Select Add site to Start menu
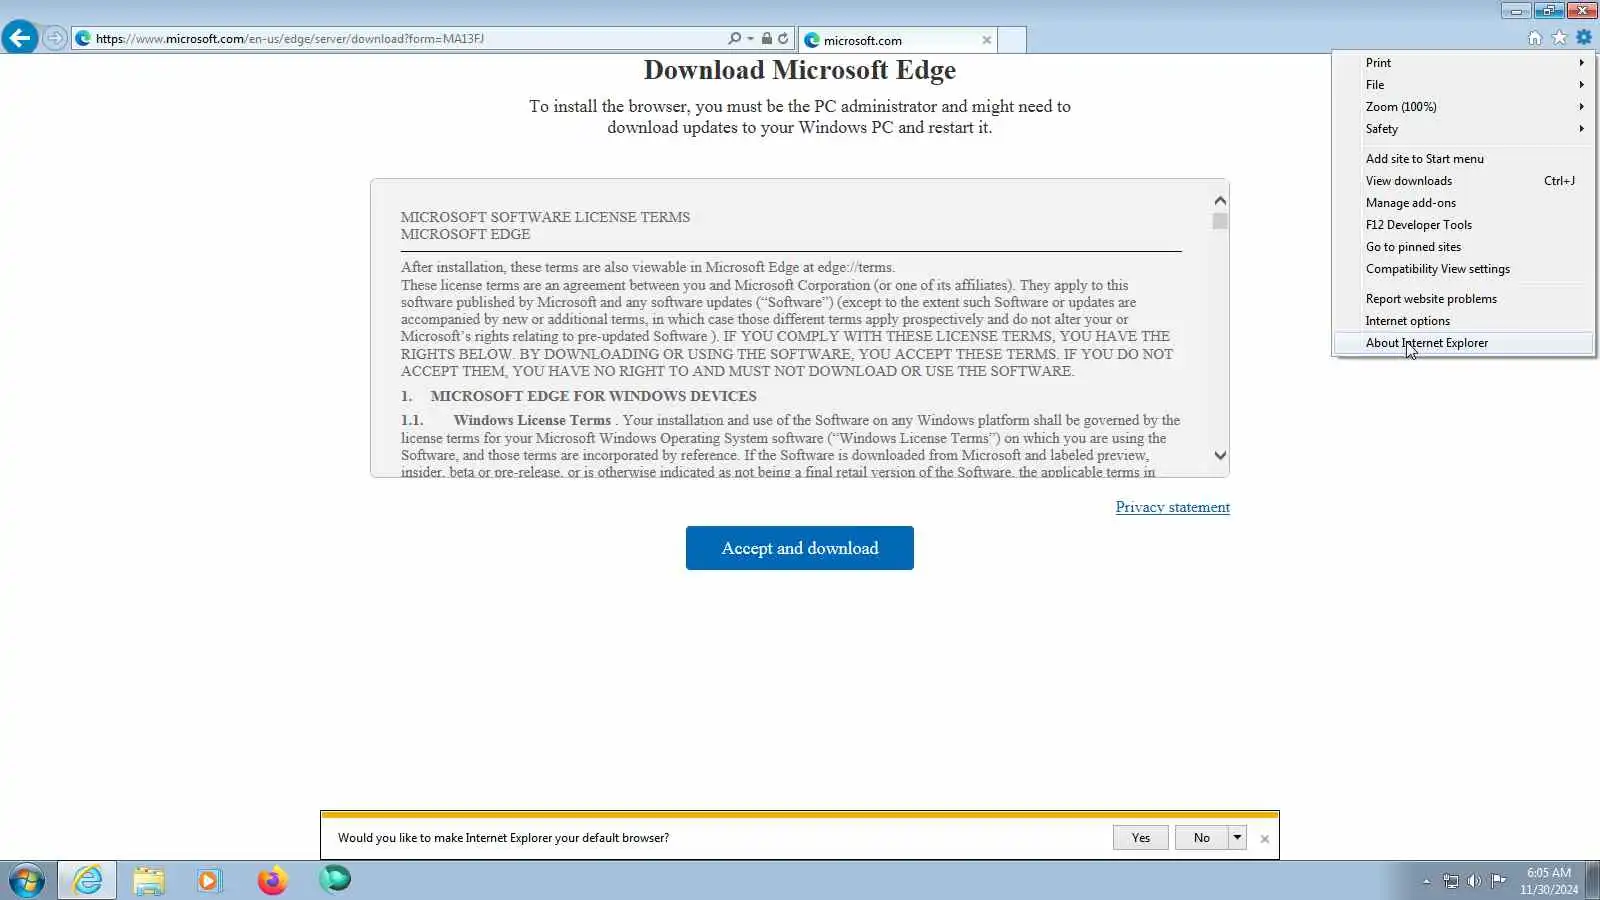 point(1464,158)
